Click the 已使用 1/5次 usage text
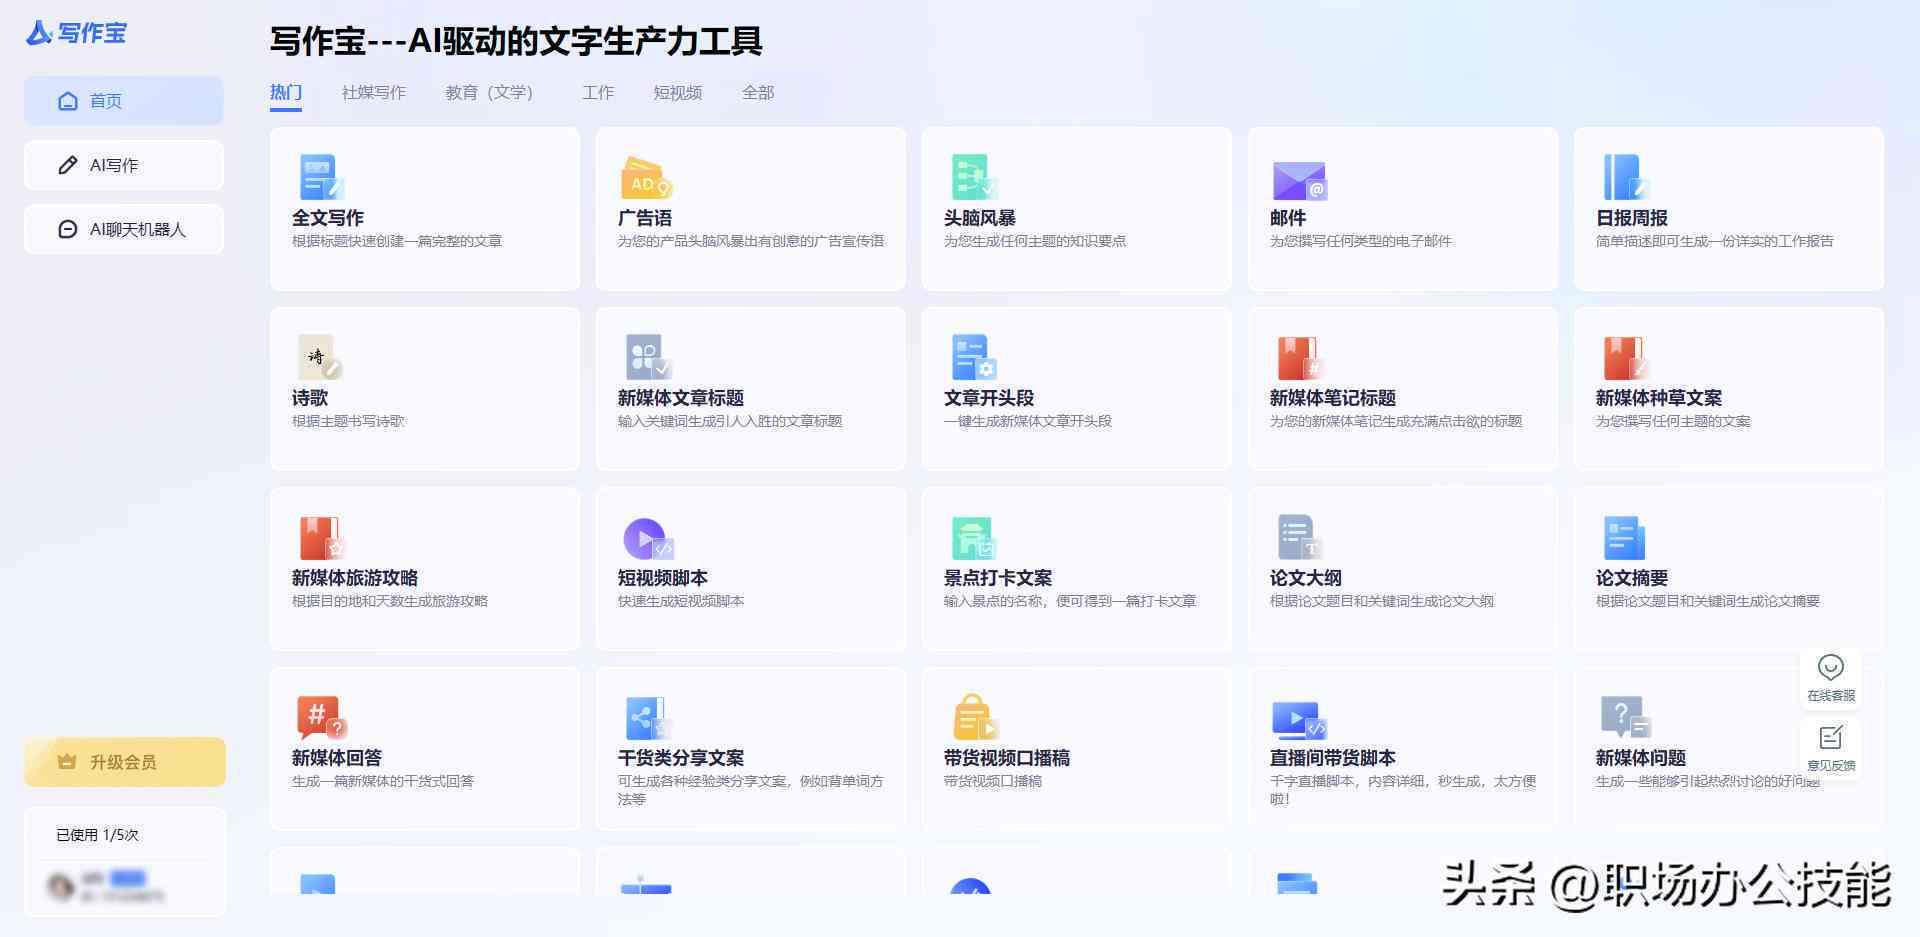The height and width of the screenshot is (937, 1920). 97,835
